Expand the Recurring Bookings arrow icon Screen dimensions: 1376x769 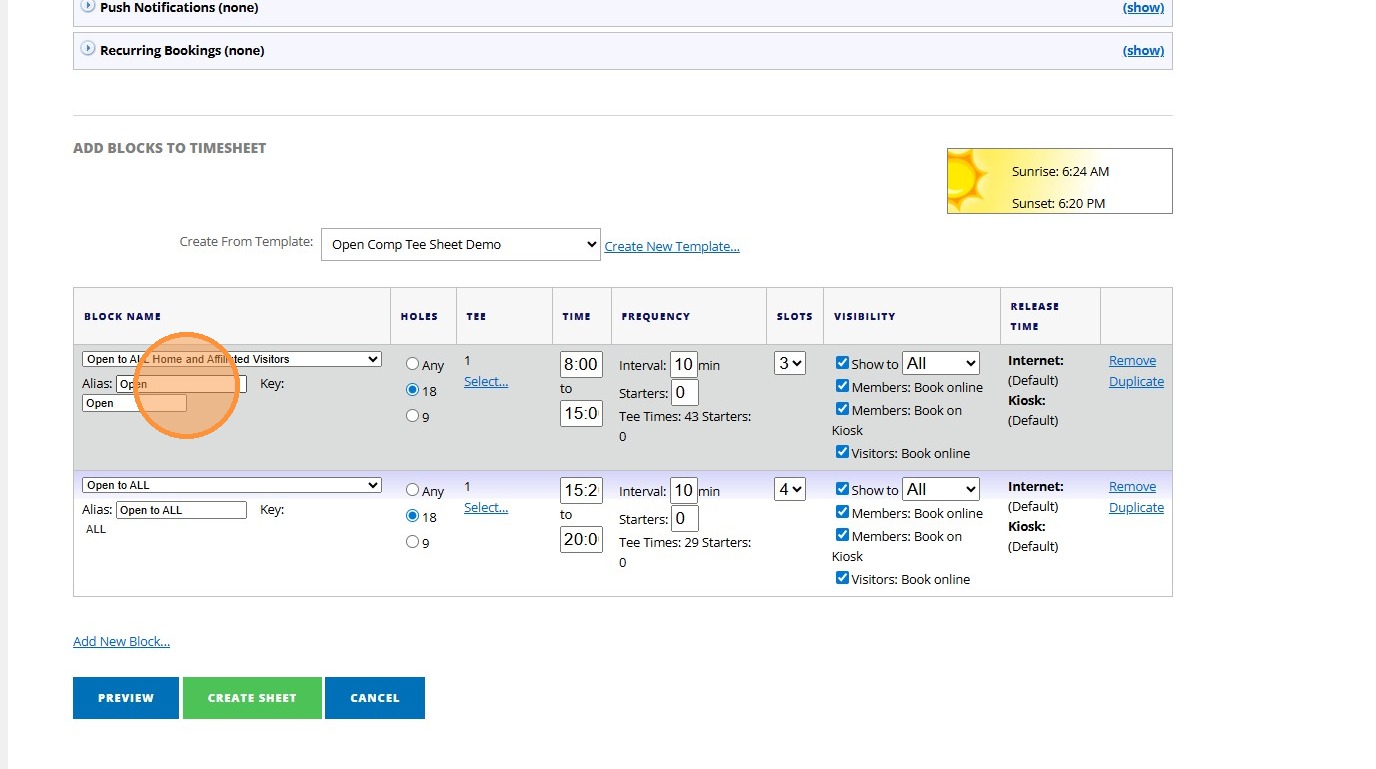[x=88, y=49]
